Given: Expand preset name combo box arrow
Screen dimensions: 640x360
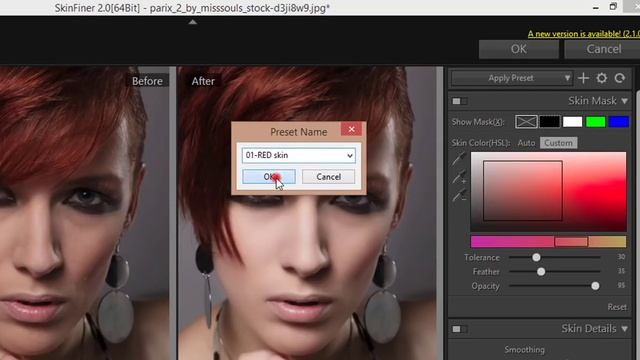Looking at the screenshot, I should 349,156.
